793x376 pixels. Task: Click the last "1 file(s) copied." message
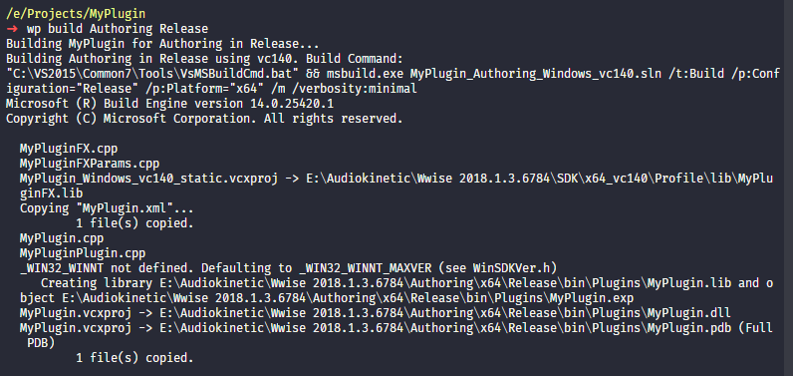(135, 358)
